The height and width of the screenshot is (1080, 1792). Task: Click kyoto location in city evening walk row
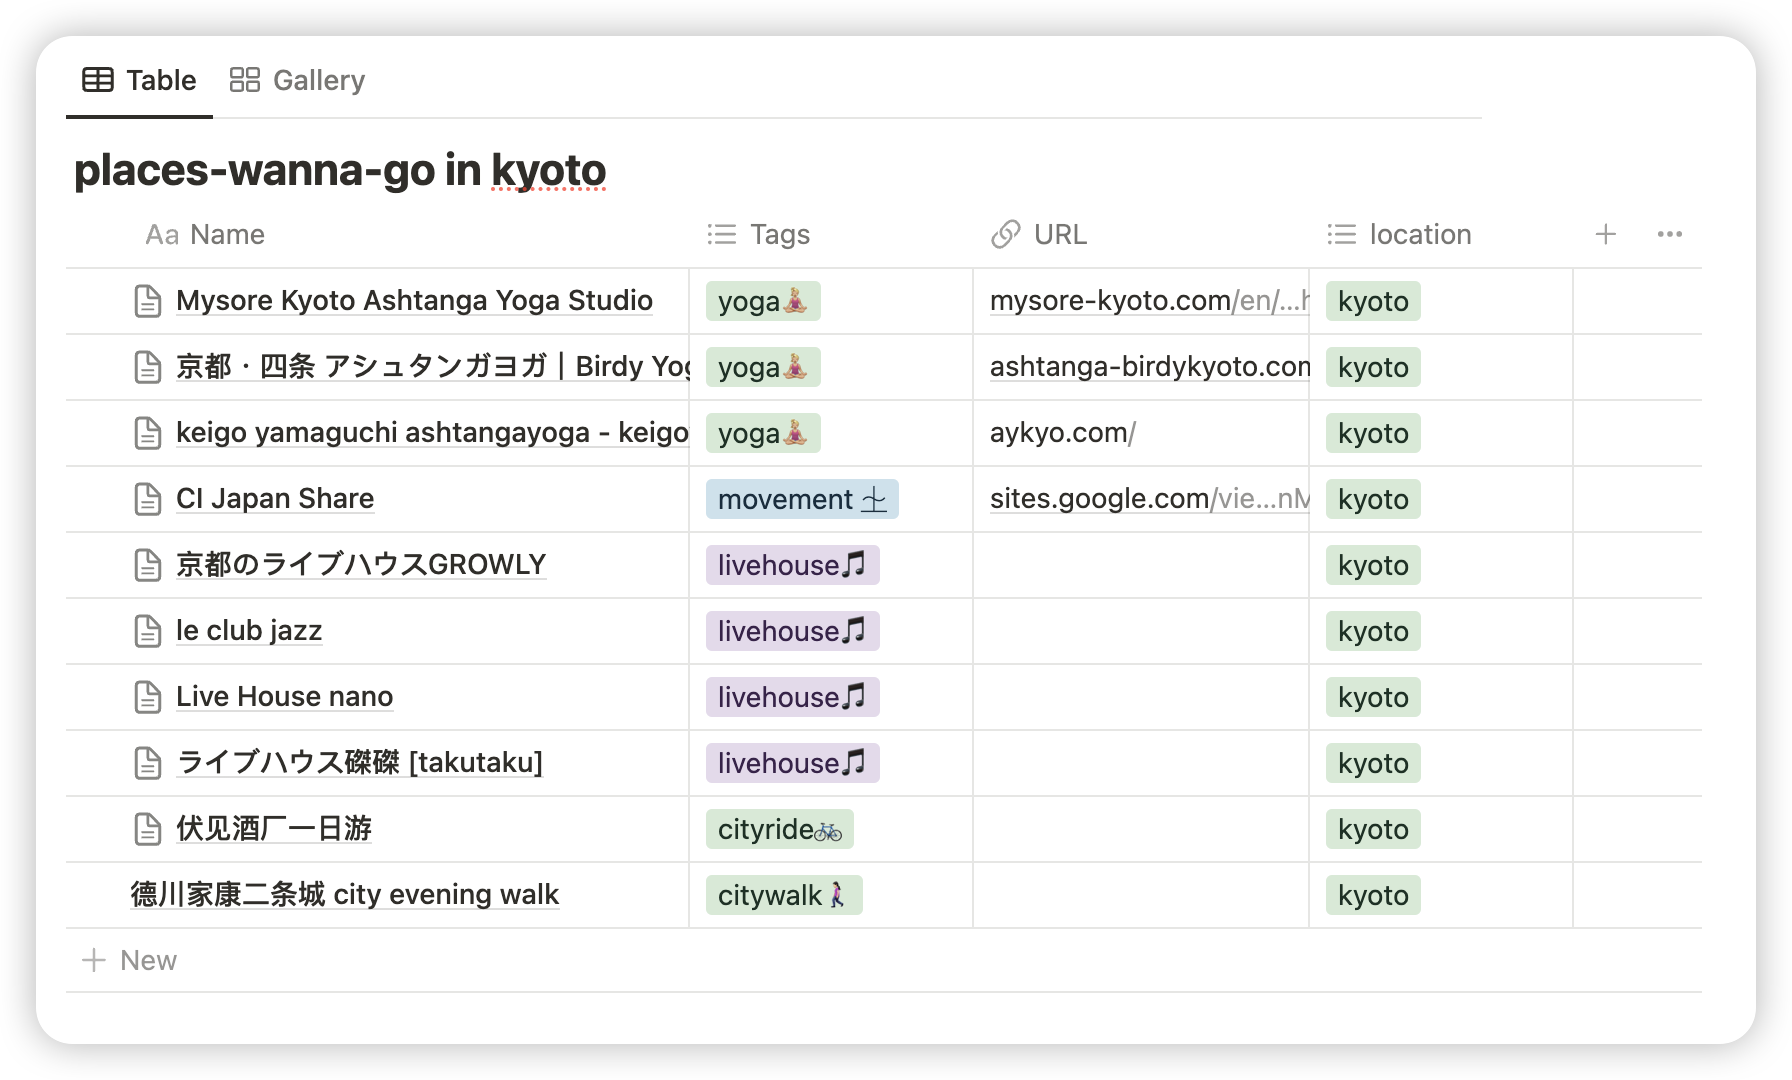[1373, 895]
